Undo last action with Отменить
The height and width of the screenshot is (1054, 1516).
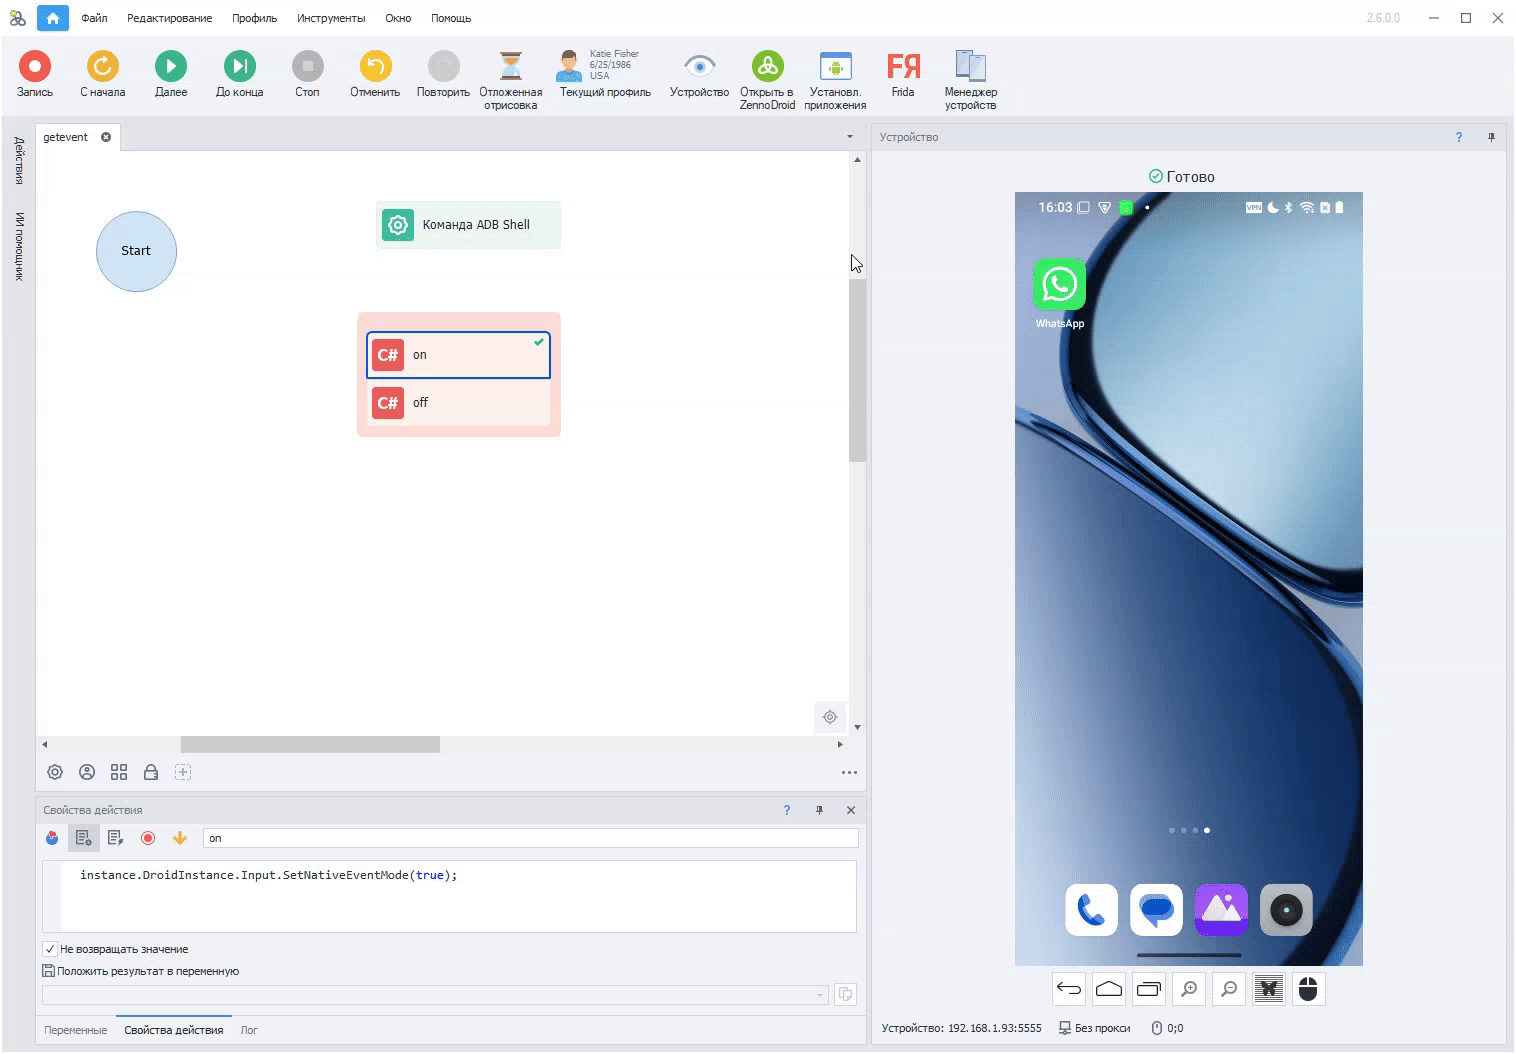375,75
